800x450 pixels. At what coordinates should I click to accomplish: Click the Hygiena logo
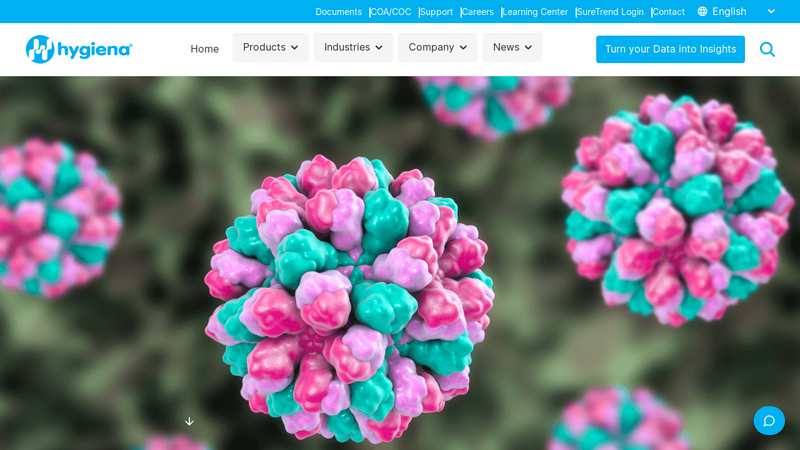[x=79, y=49]
